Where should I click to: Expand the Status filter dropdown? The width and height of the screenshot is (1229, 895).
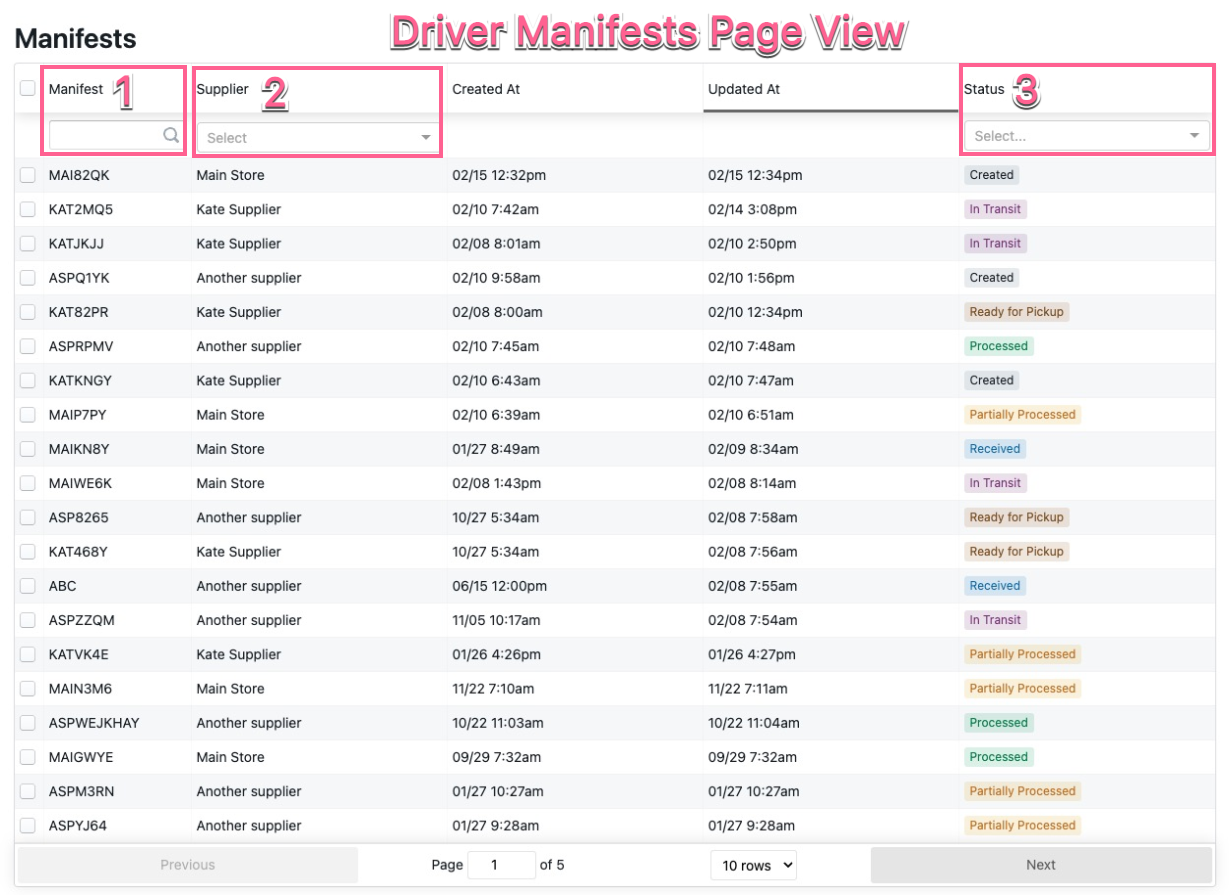coord(1086,136)
